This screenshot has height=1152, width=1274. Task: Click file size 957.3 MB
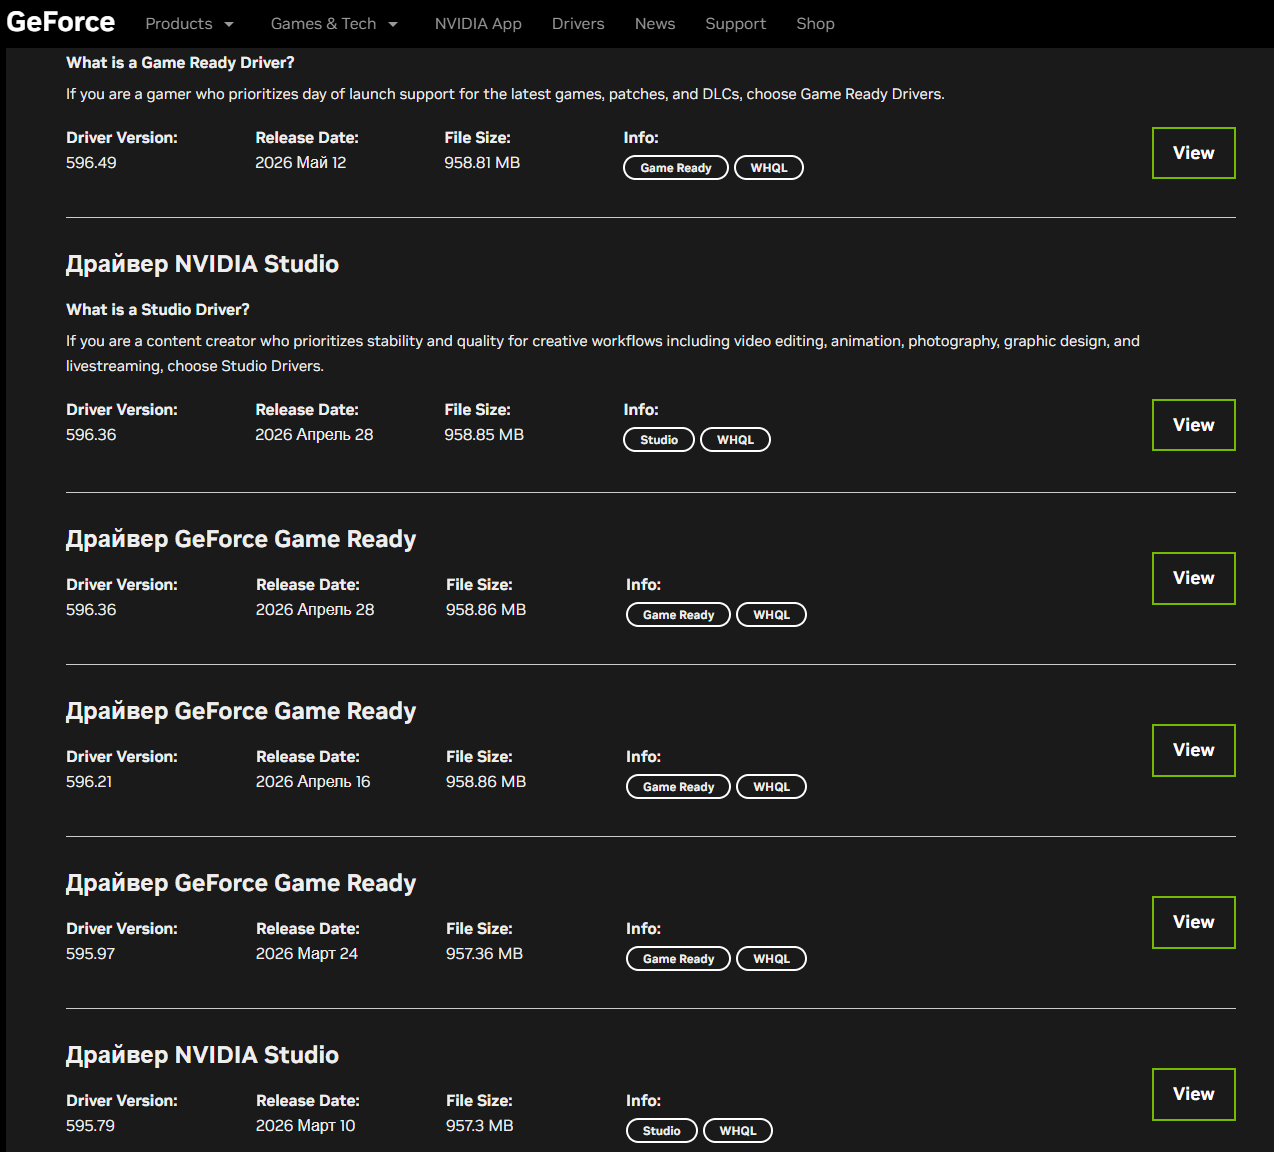click(x=480, y=1125)
